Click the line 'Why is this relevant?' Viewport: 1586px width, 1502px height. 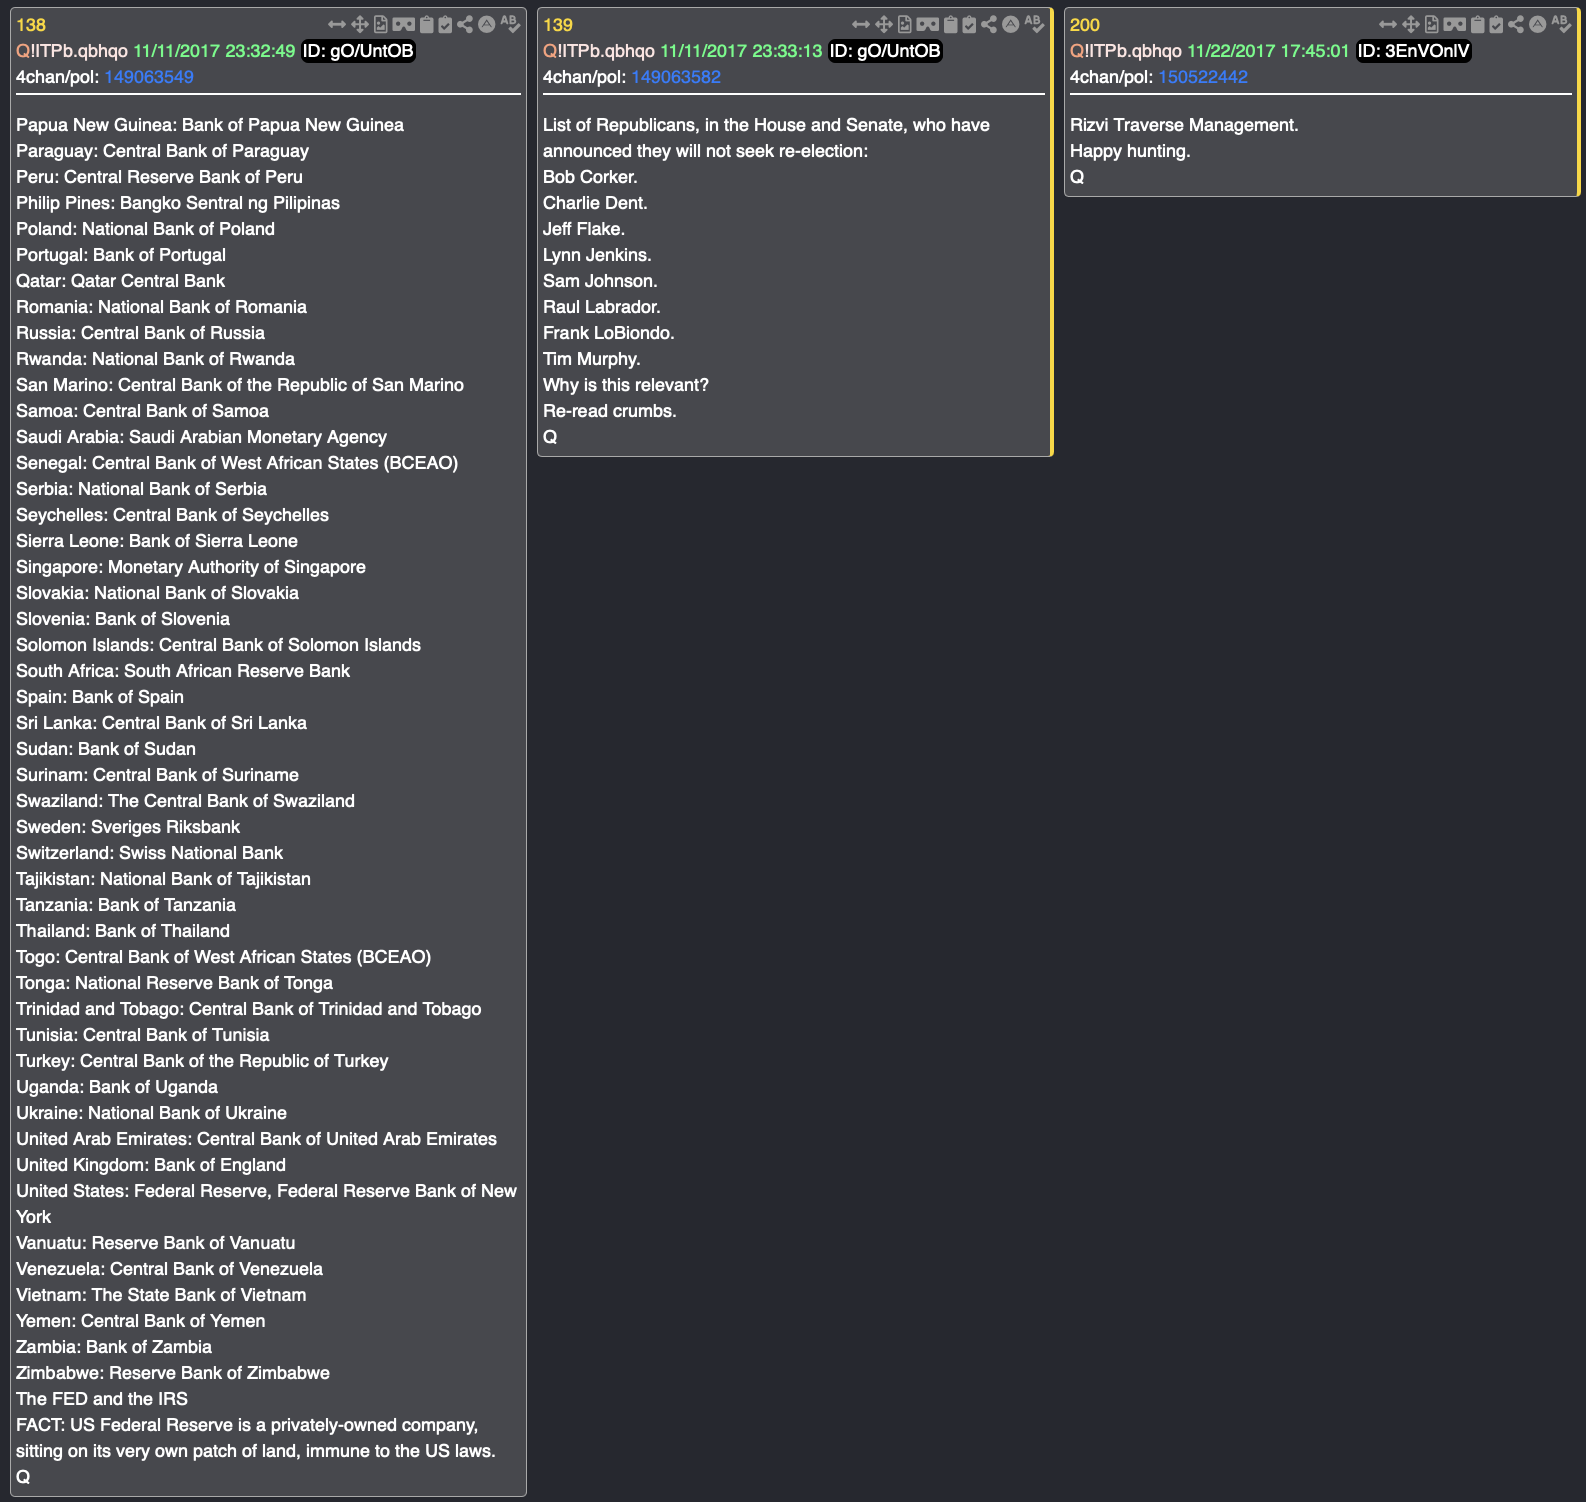coord(626,385)
